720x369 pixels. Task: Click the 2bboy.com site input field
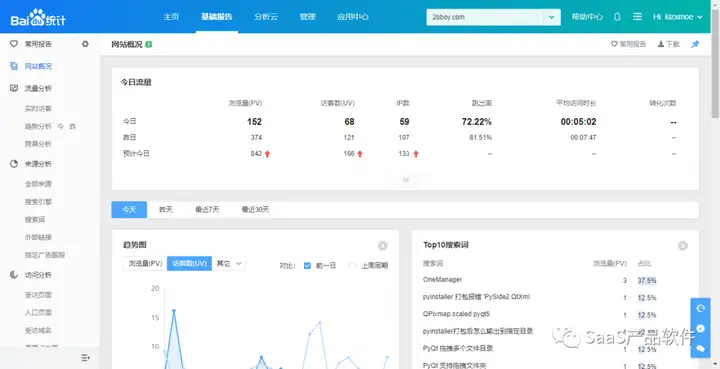(485, 17)
